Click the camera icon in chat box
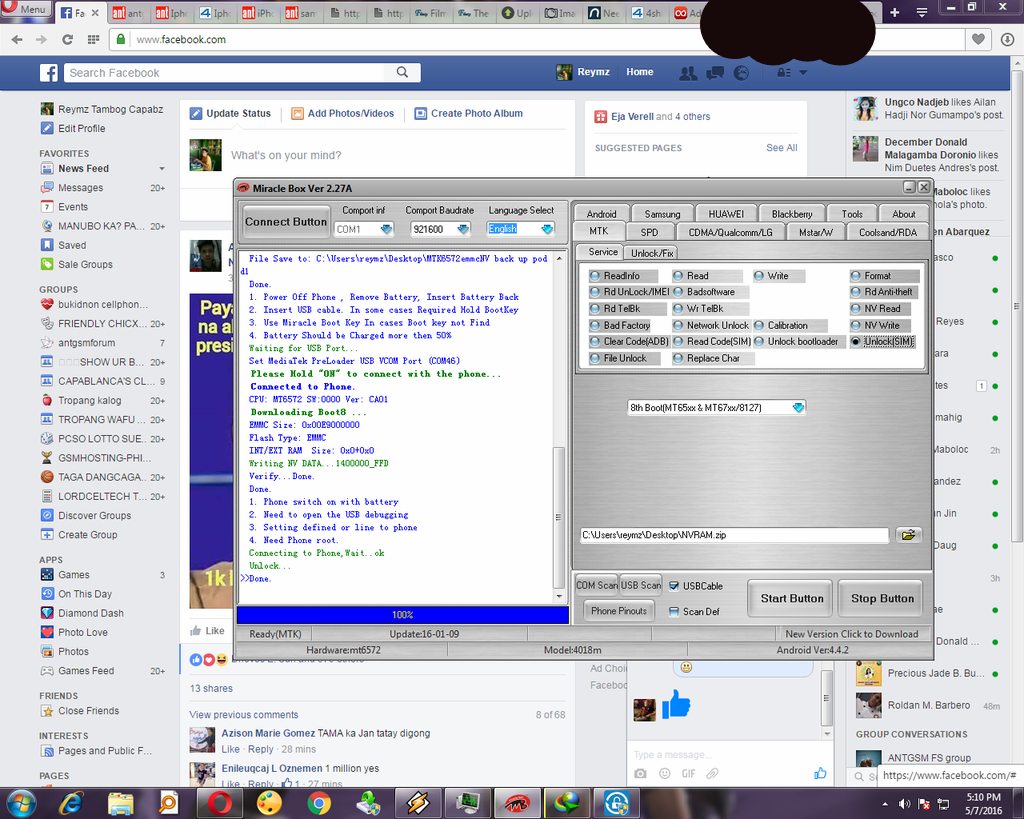This screenshot has height=819, width=1024. tap(640, 773)
